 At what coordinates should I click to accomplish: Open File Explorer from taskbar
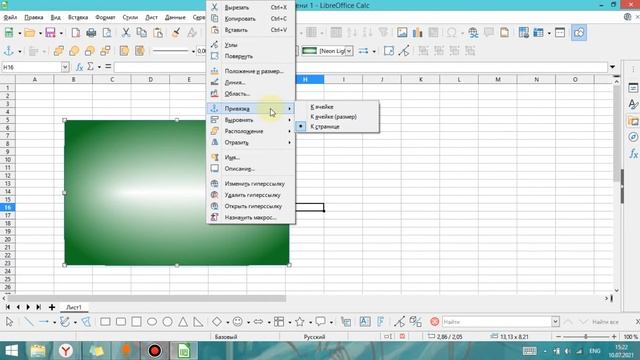click(38, 351)
